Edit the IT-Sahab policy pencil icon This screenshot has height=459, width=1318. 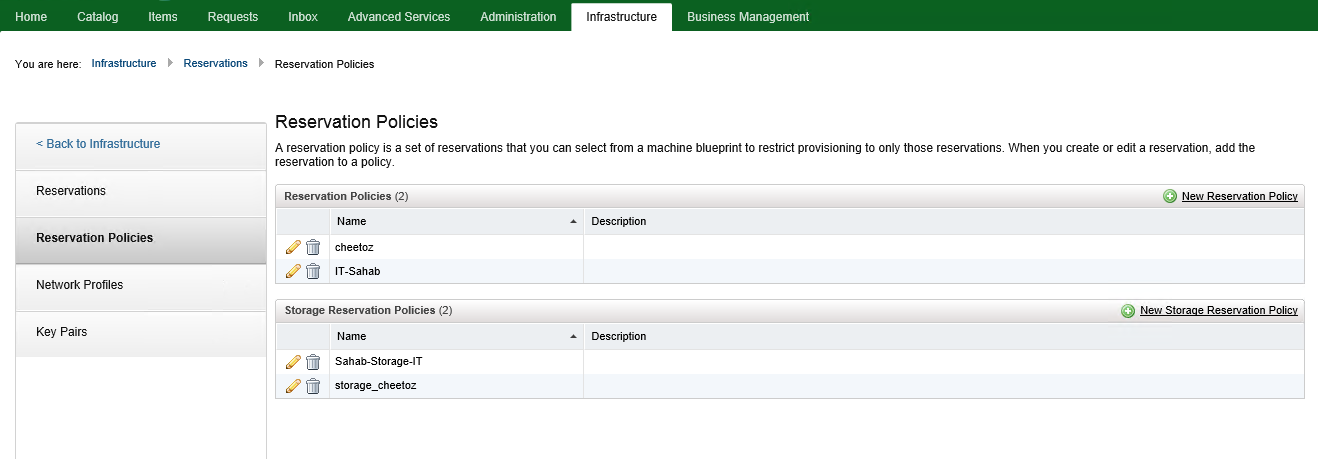pyautogui.click(x=293, y=271)
